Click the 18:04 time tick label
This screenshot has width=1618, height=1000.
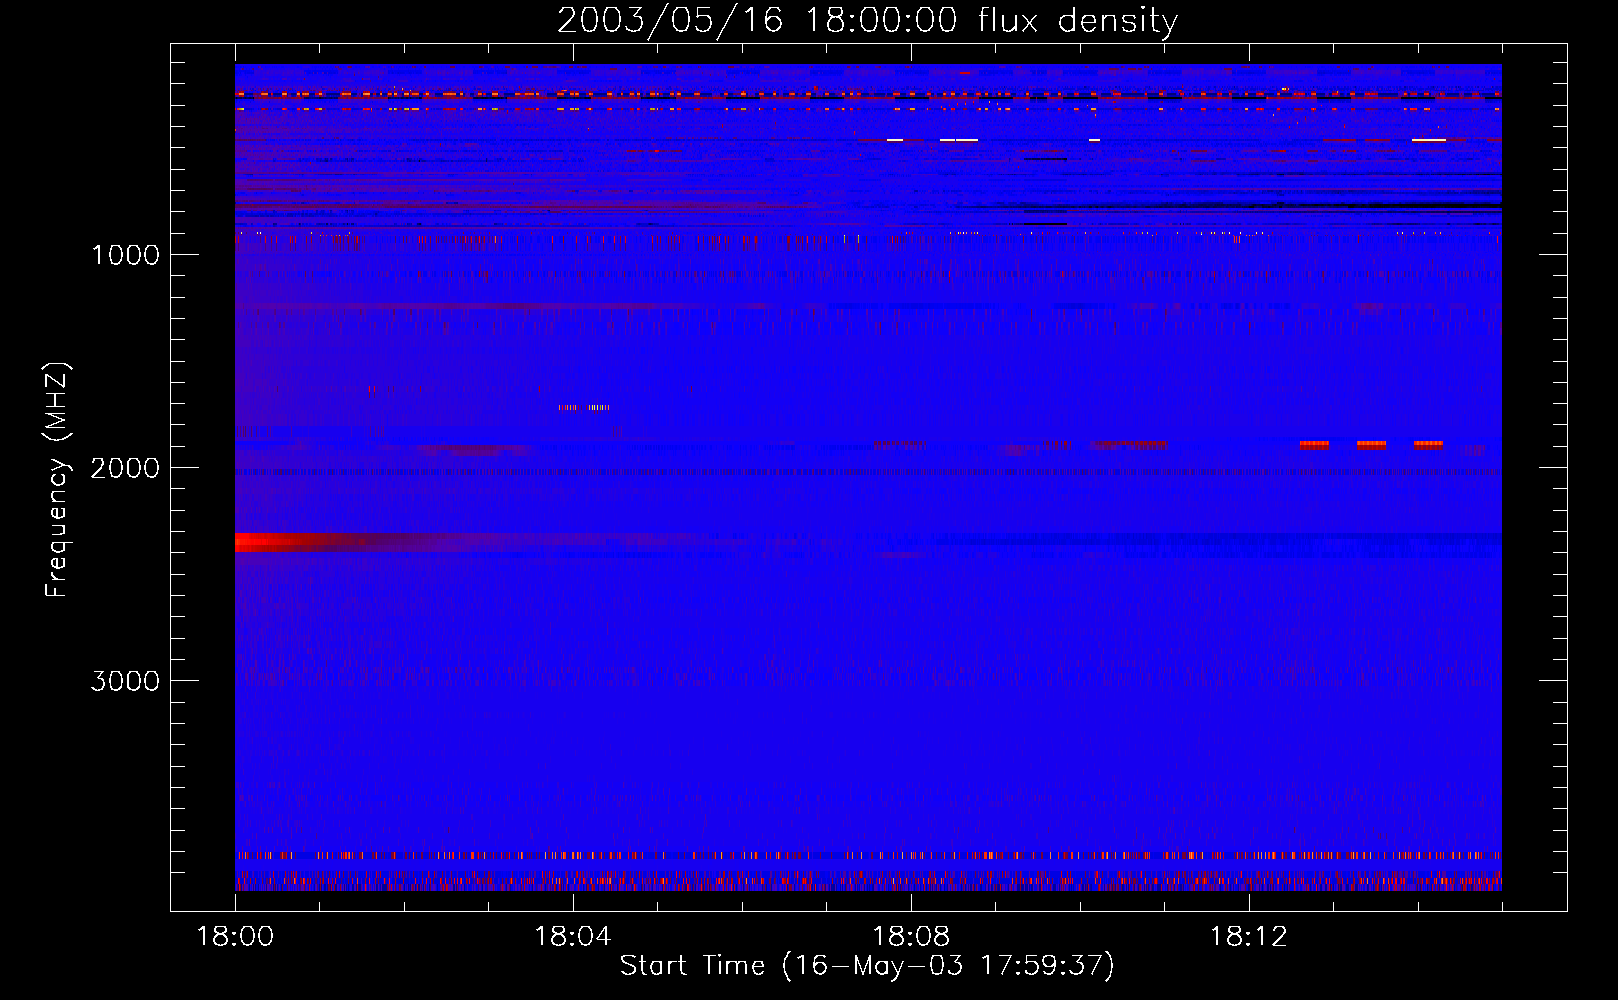pyautogui.click(x=573, y=937)
